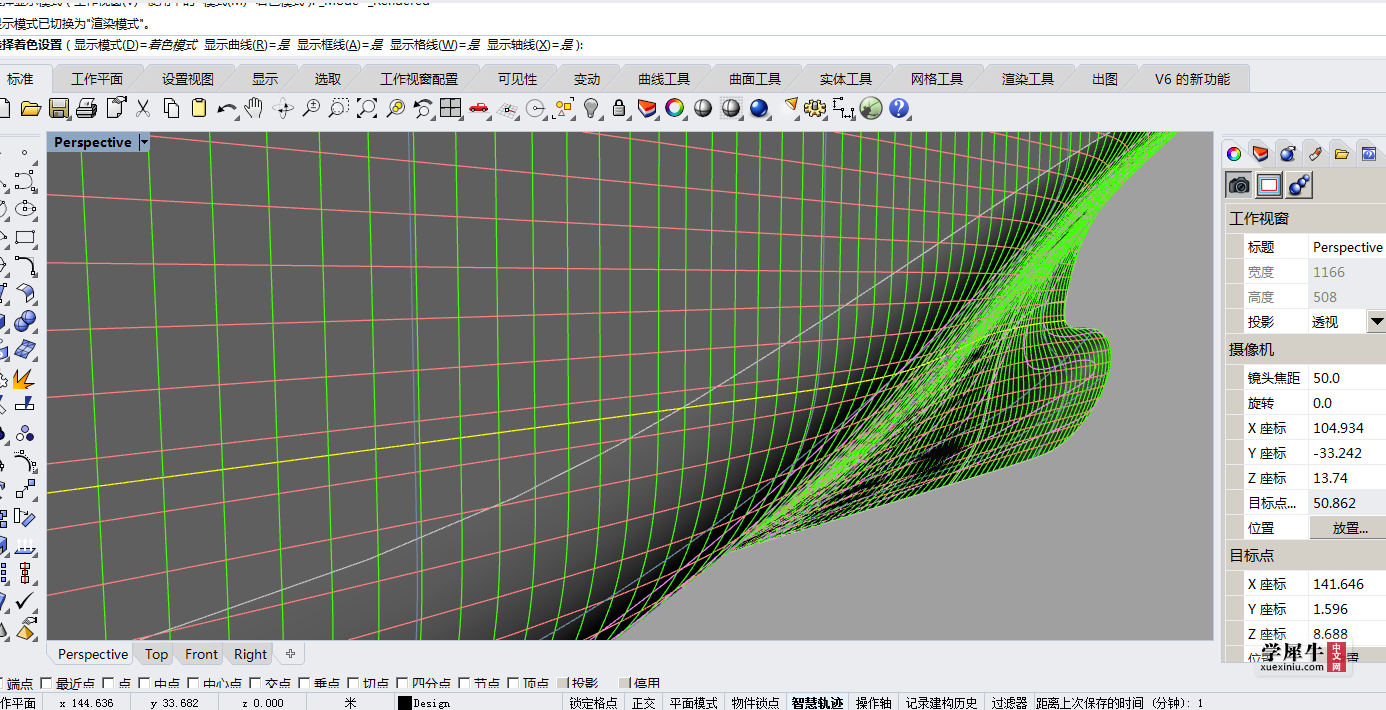This screenshot has width=1386, height=710.
Task: Paste from the clipboard icon
Action: click(199, 108)
